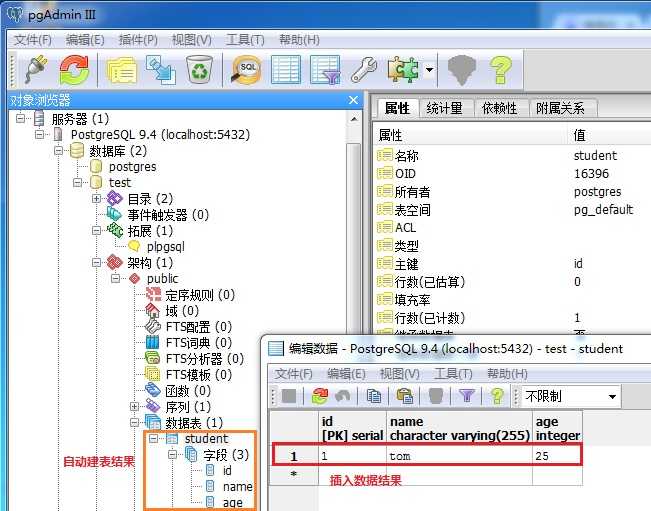Collapse the 服务器 (1) tree node

click(20, 119)
